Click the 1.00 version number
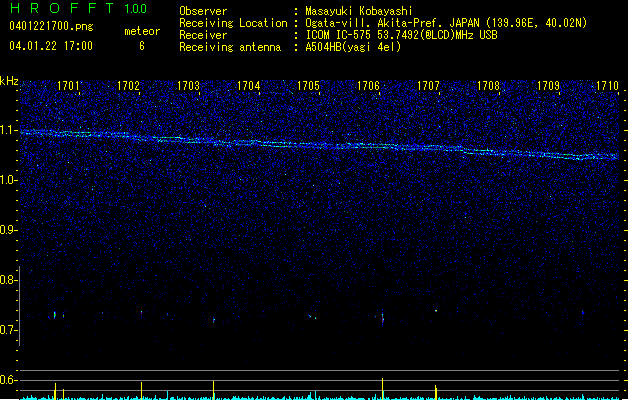The height and width of the screenshot is (400, 629). (x=133, y=9)
